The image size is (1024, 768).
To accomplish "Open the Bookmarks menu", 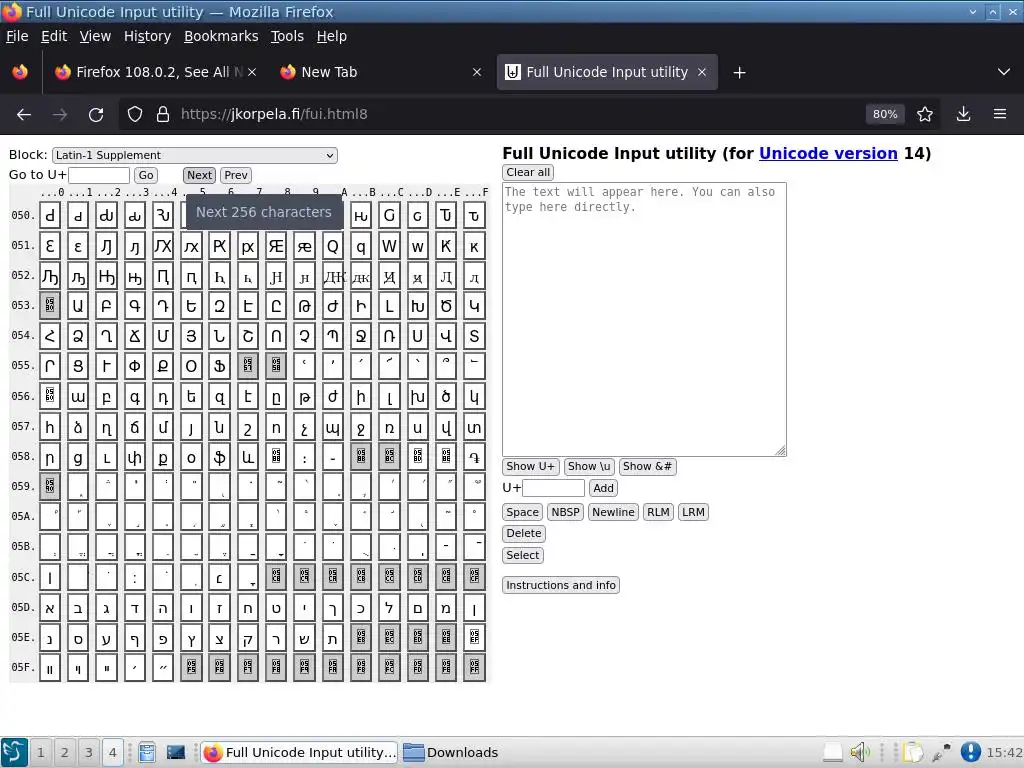I will (x=221, y=37).
